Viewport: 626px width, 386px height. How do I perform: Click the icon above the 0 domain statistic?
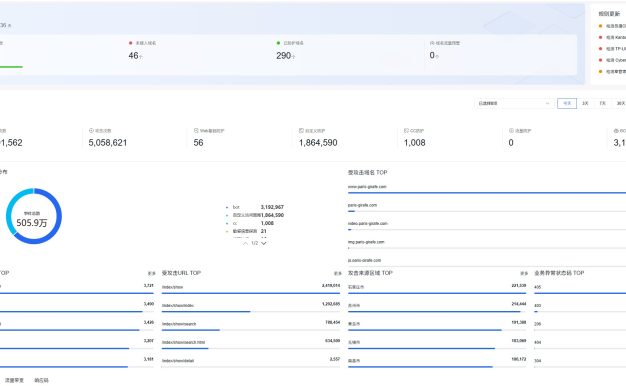click(x=432, y=43)
